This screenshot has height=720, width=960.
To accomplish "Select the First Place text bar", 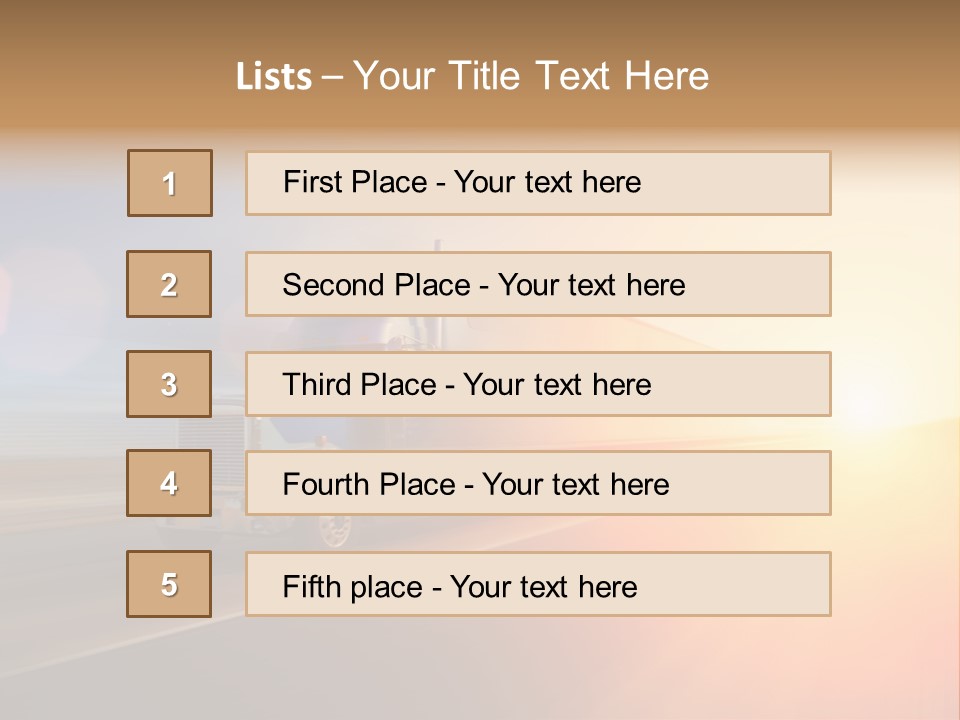I will (x=538, y=183).
